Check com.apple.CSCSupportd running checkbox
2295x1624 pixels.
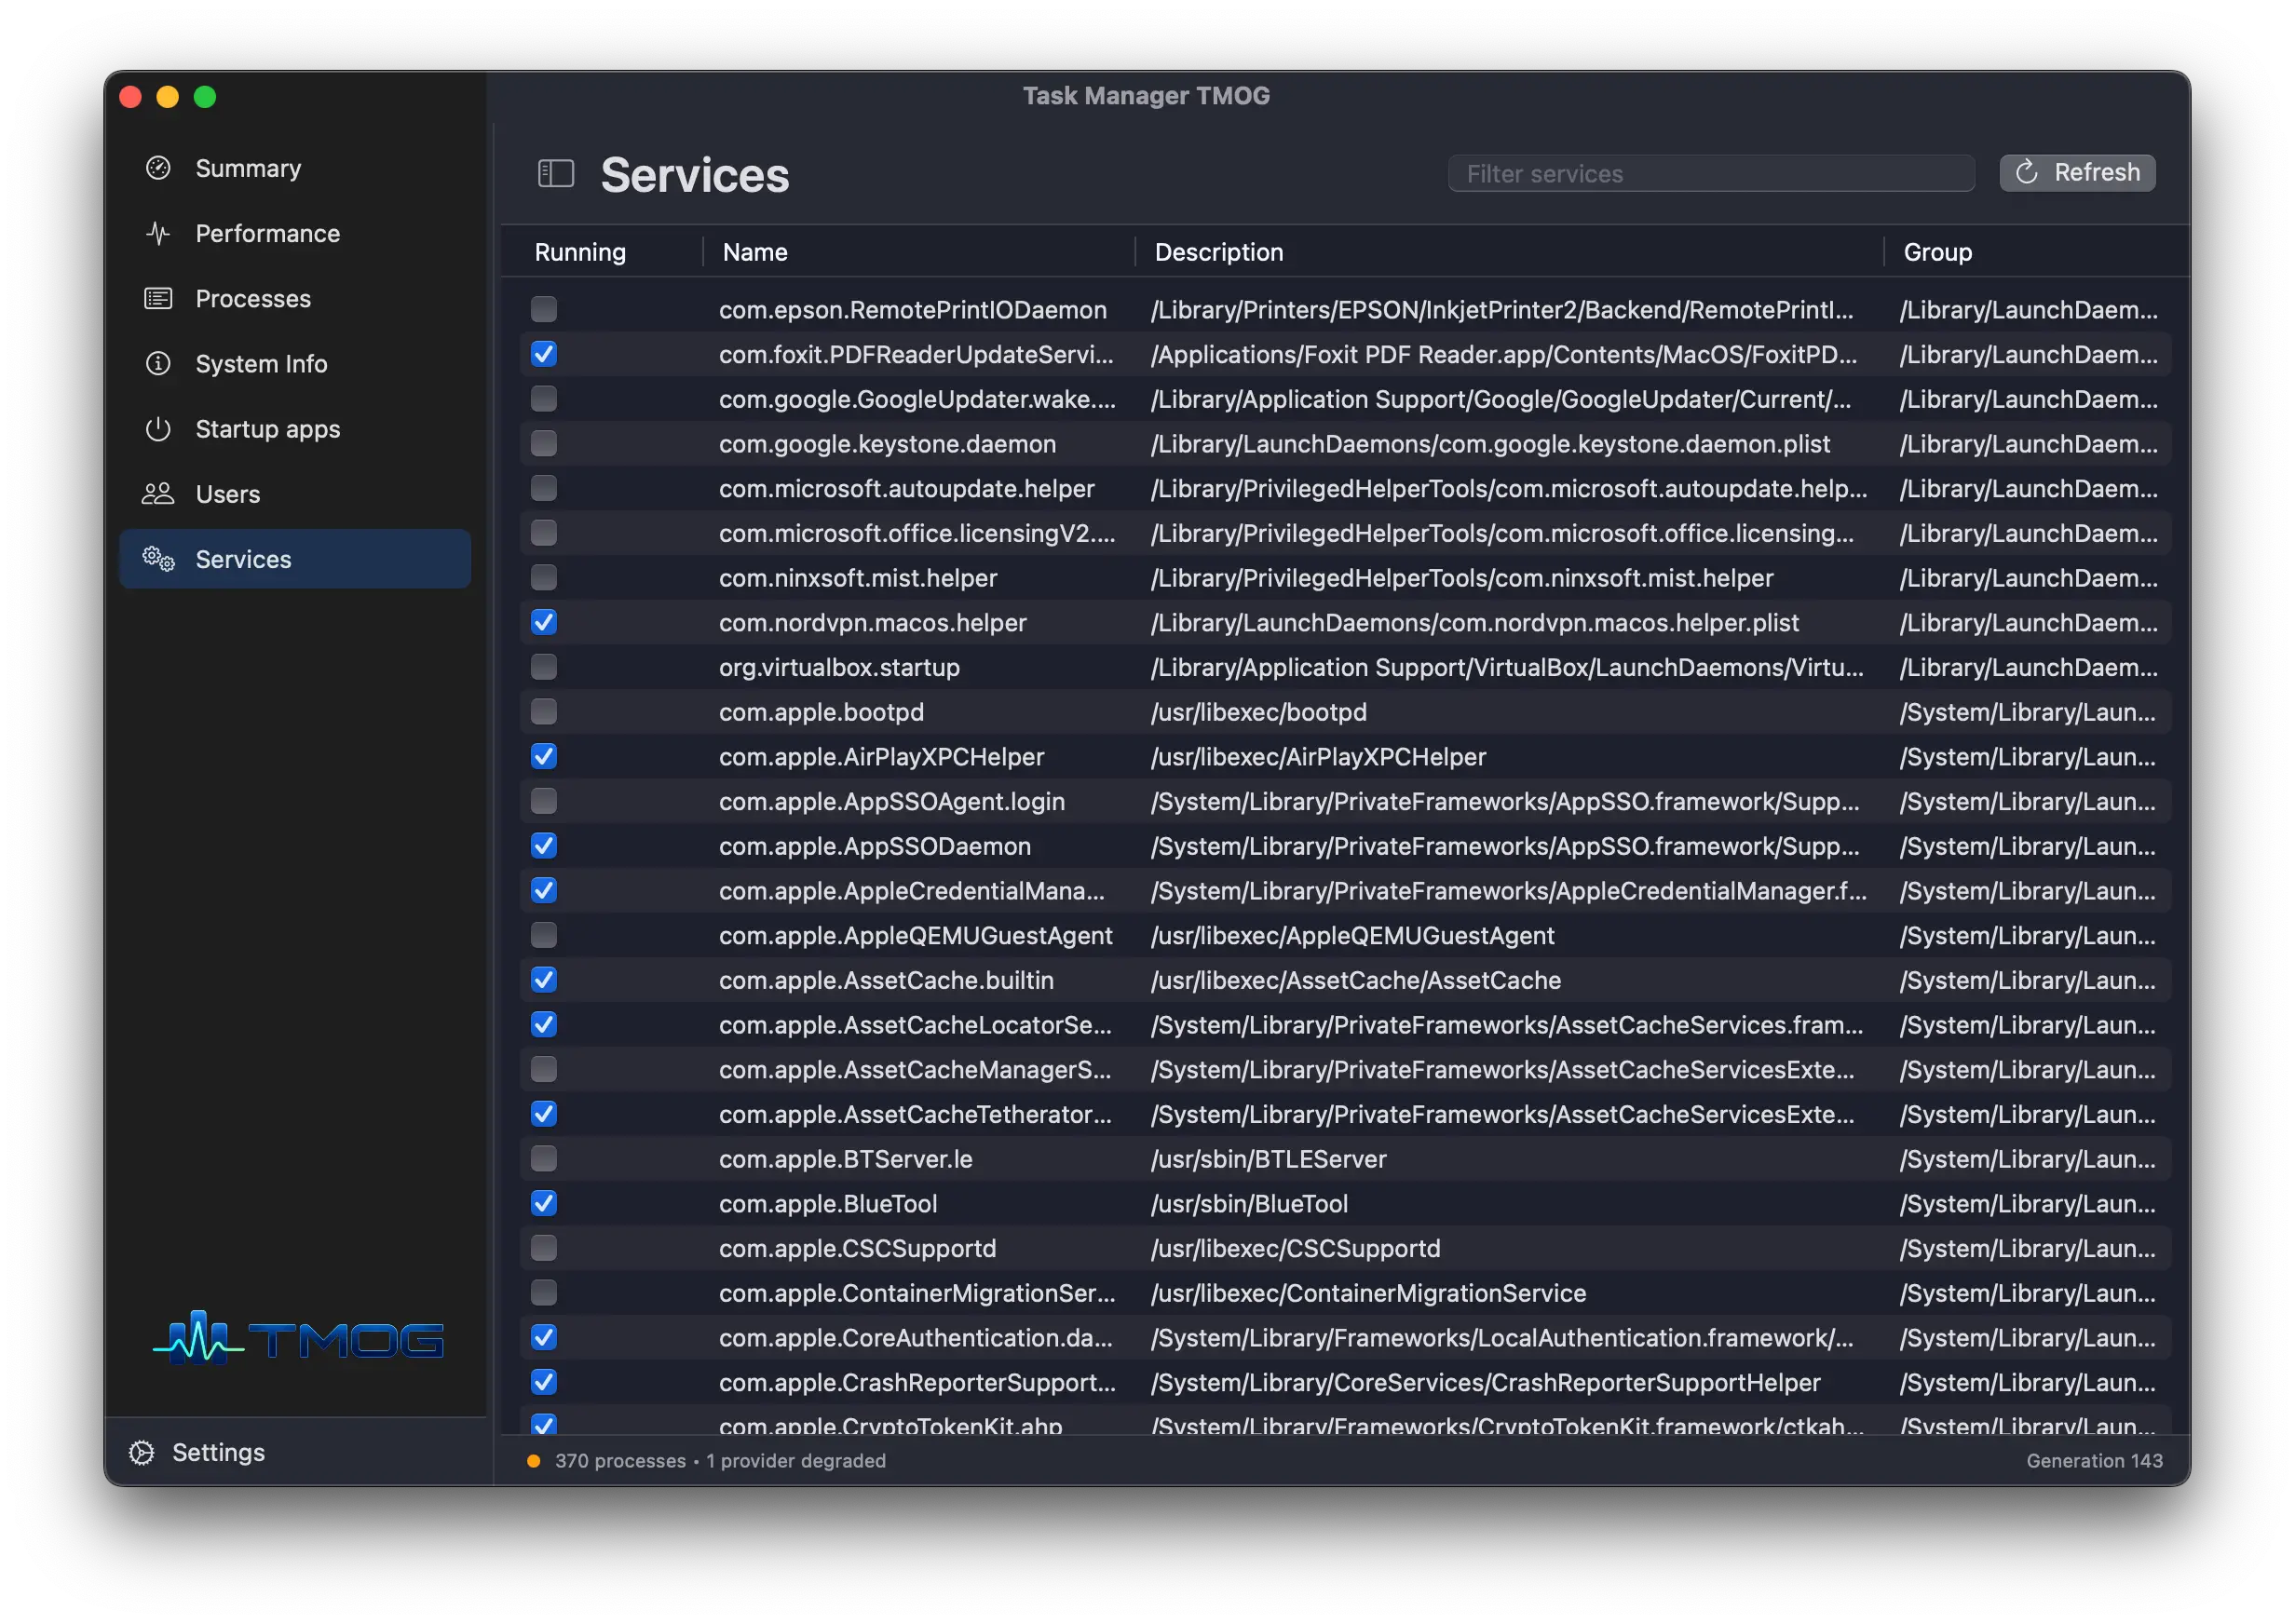[544, 1248]
